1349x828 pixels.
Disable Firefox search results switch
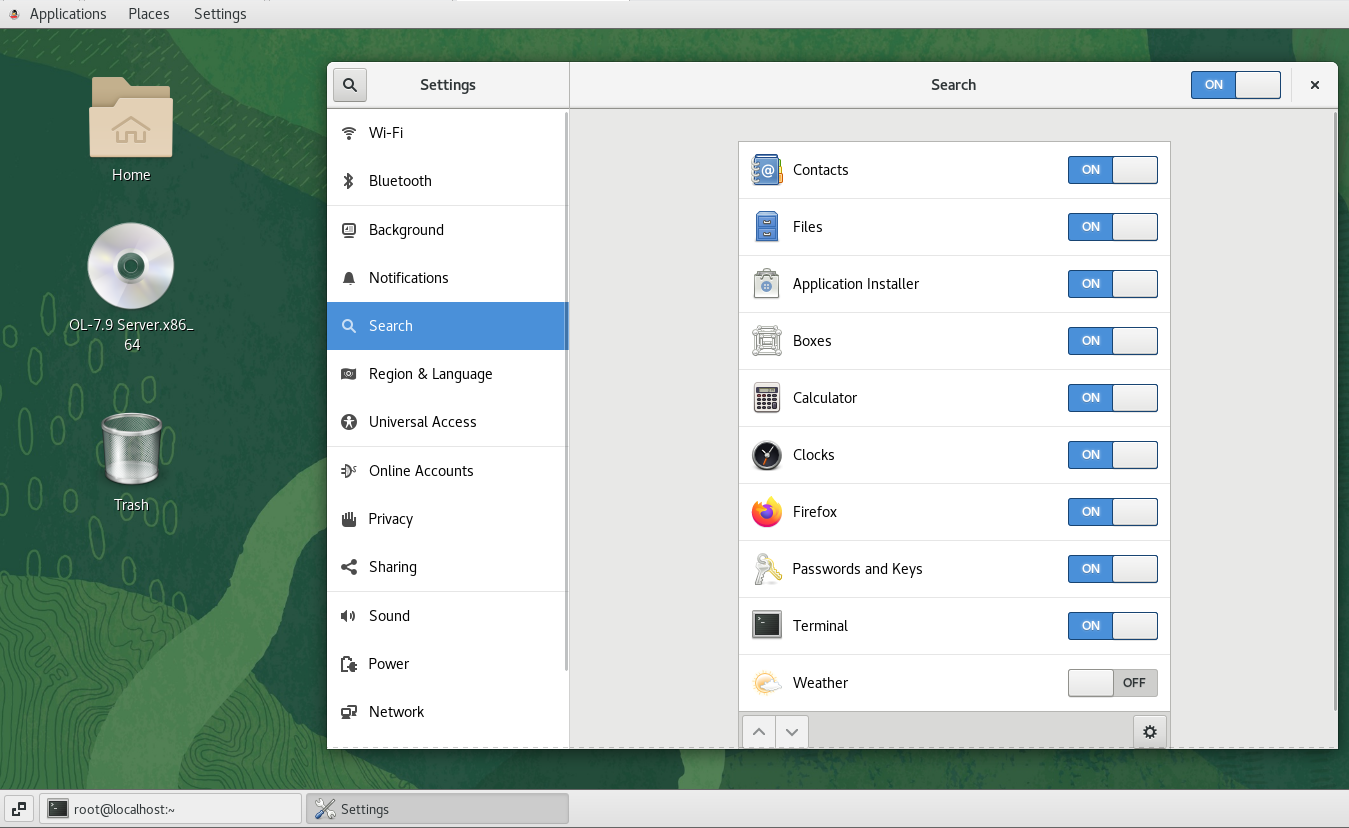click(1113, 512)
